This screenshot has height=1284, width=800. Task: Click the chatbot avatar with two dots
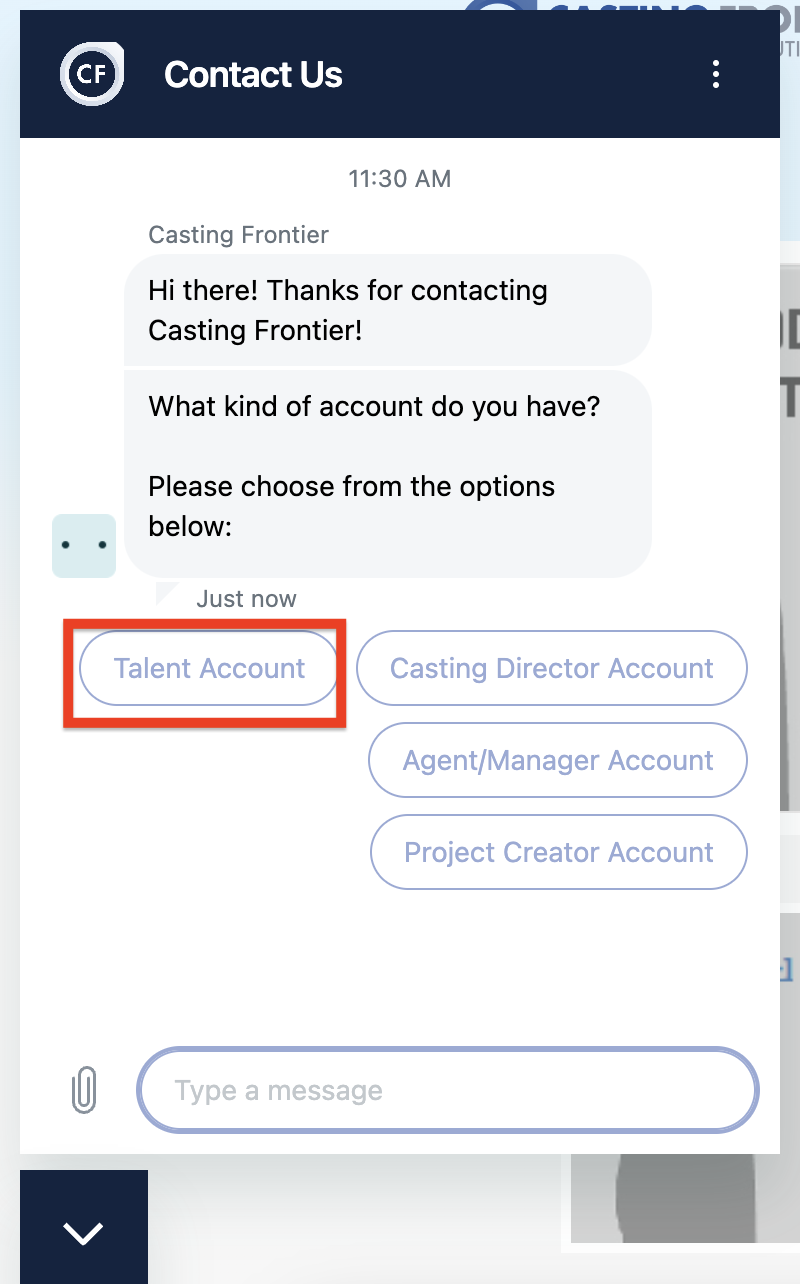pos(84,546)
